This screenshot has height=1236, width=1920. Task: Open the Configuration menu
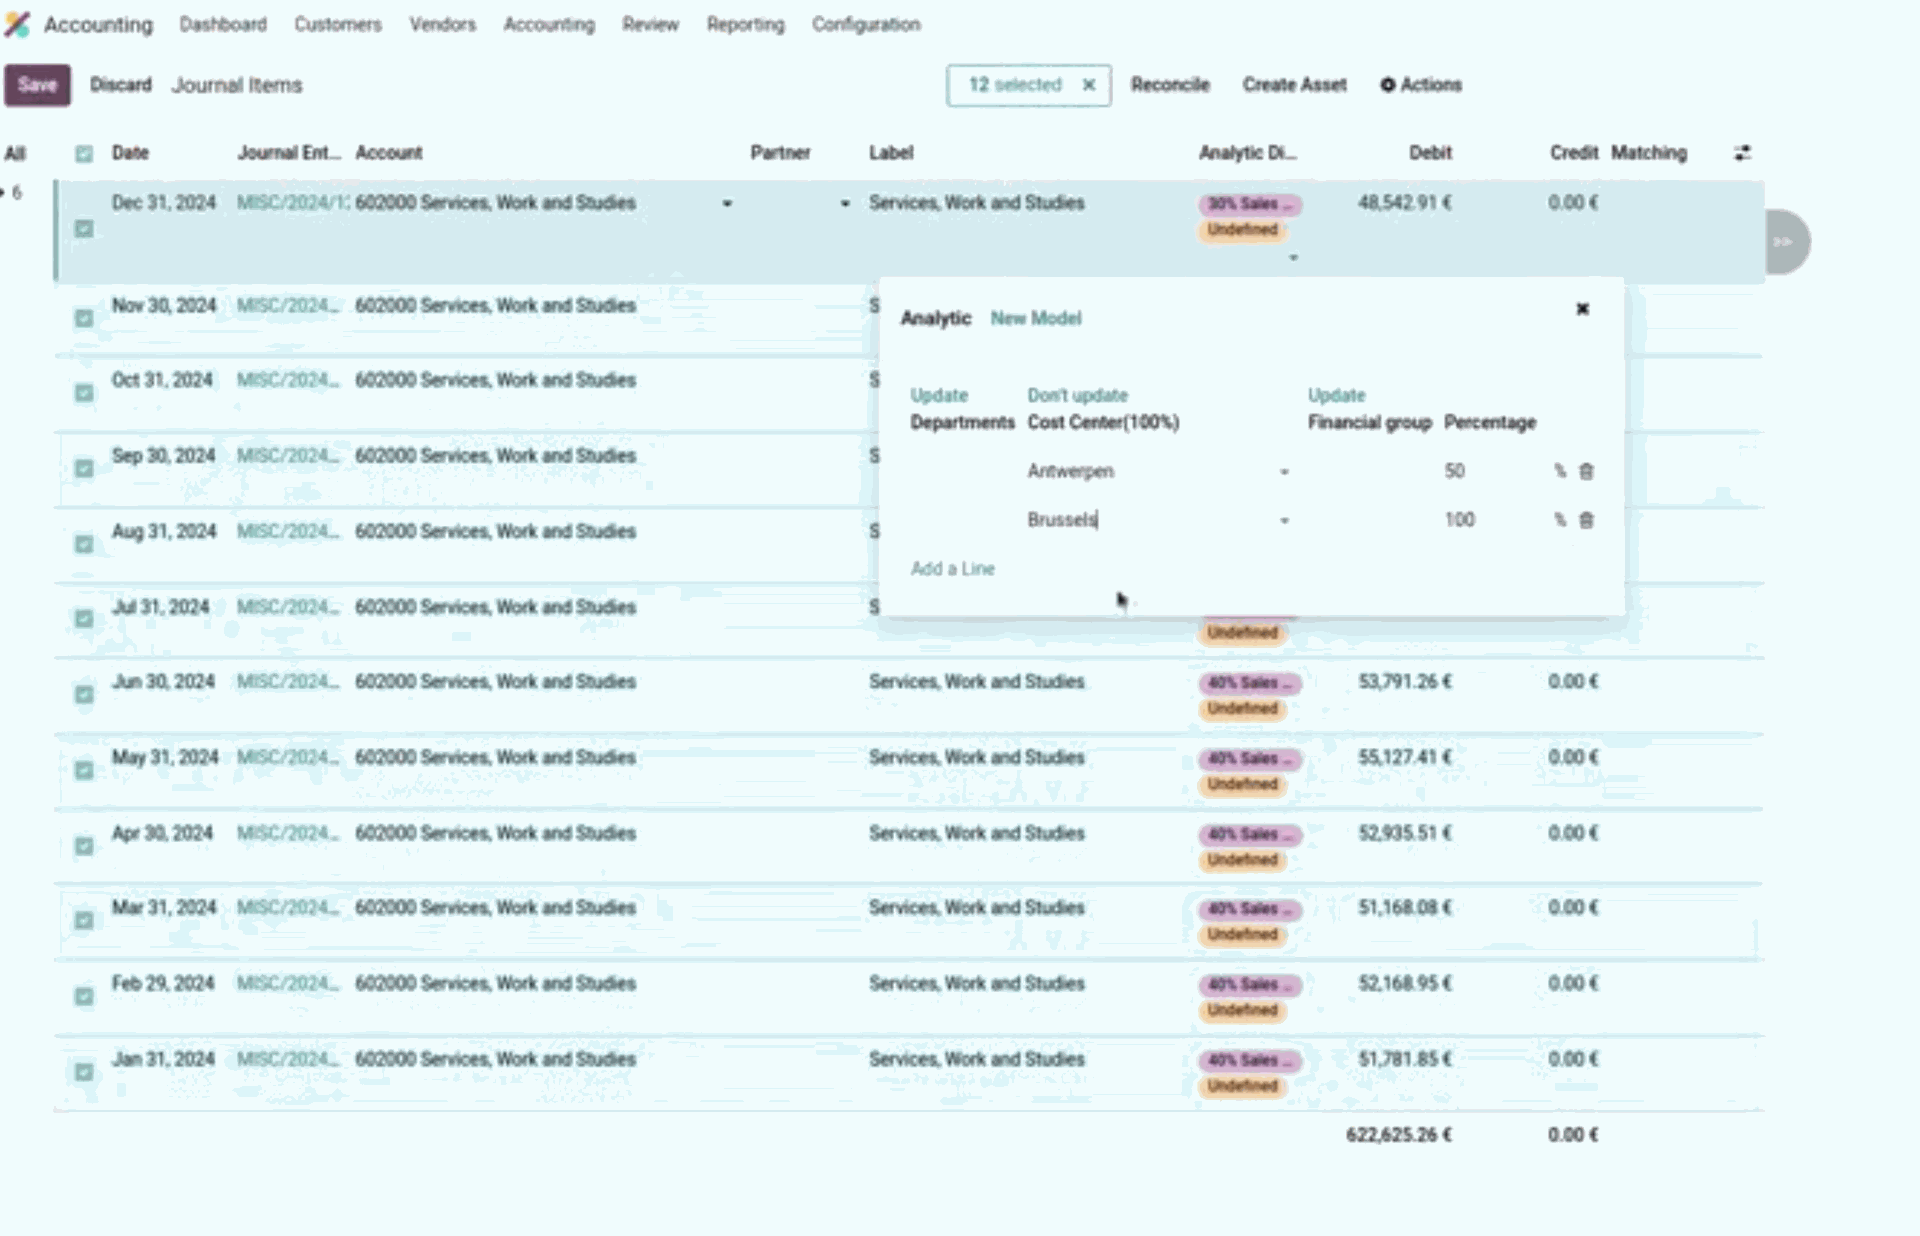tap(866, 25)
